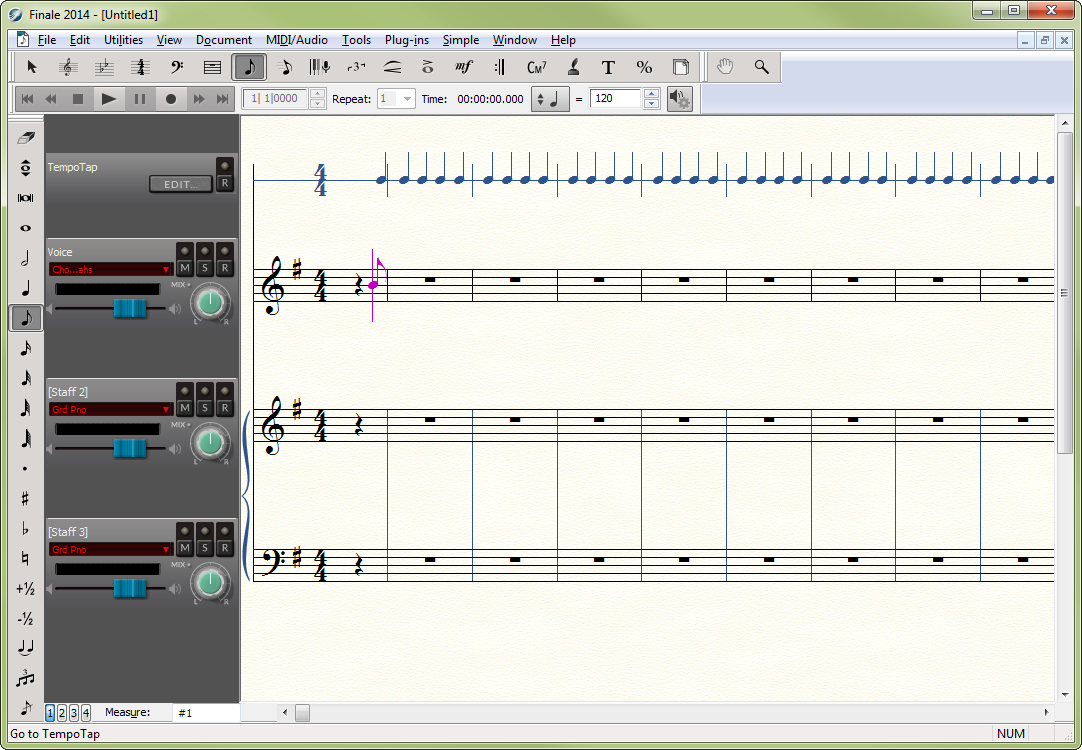This screenshot has width=1082, height=750.
Task: Select the tie tool in palette
Action: click(26, 648)
